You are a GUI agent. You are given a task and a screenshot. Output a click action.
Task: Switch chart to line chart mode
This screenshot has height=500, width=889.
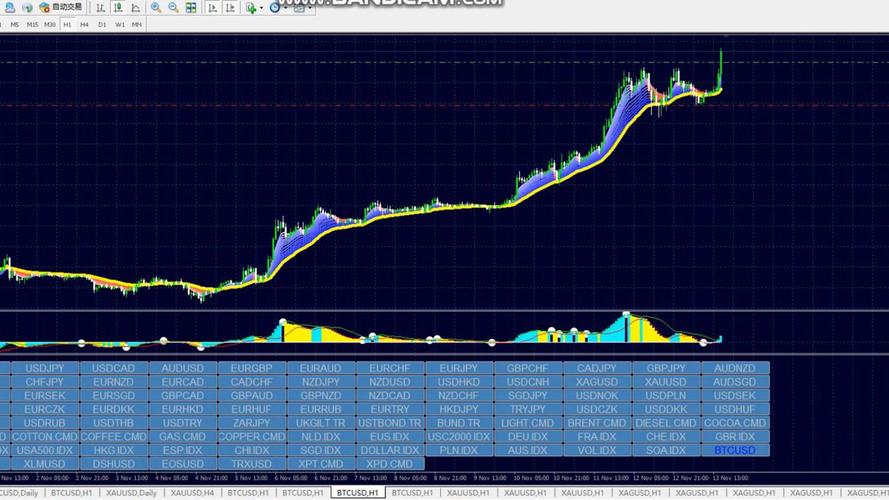tap(136, 7)
